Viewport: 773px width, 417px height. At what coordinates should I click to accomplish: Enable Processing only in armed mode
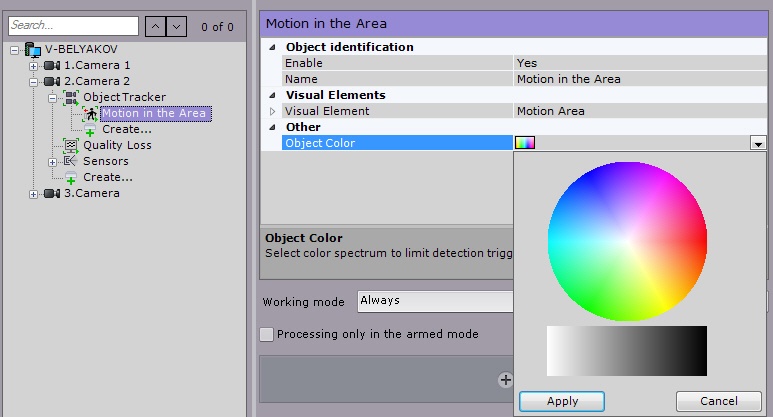[x=266, y=334]
